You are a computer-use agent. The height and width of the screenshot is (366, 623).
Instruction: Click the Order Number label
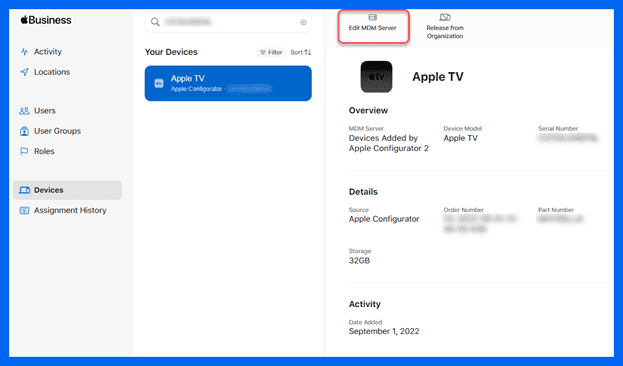[x=464, y=210]
